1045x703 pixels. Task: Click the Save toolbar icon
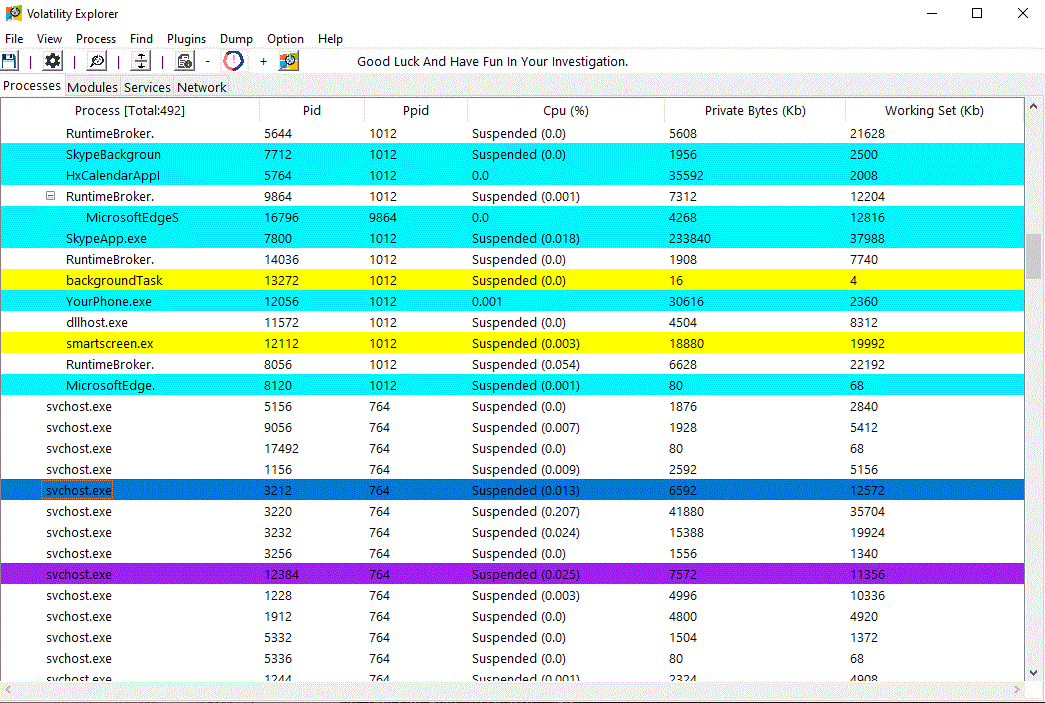tap(11, 60)
